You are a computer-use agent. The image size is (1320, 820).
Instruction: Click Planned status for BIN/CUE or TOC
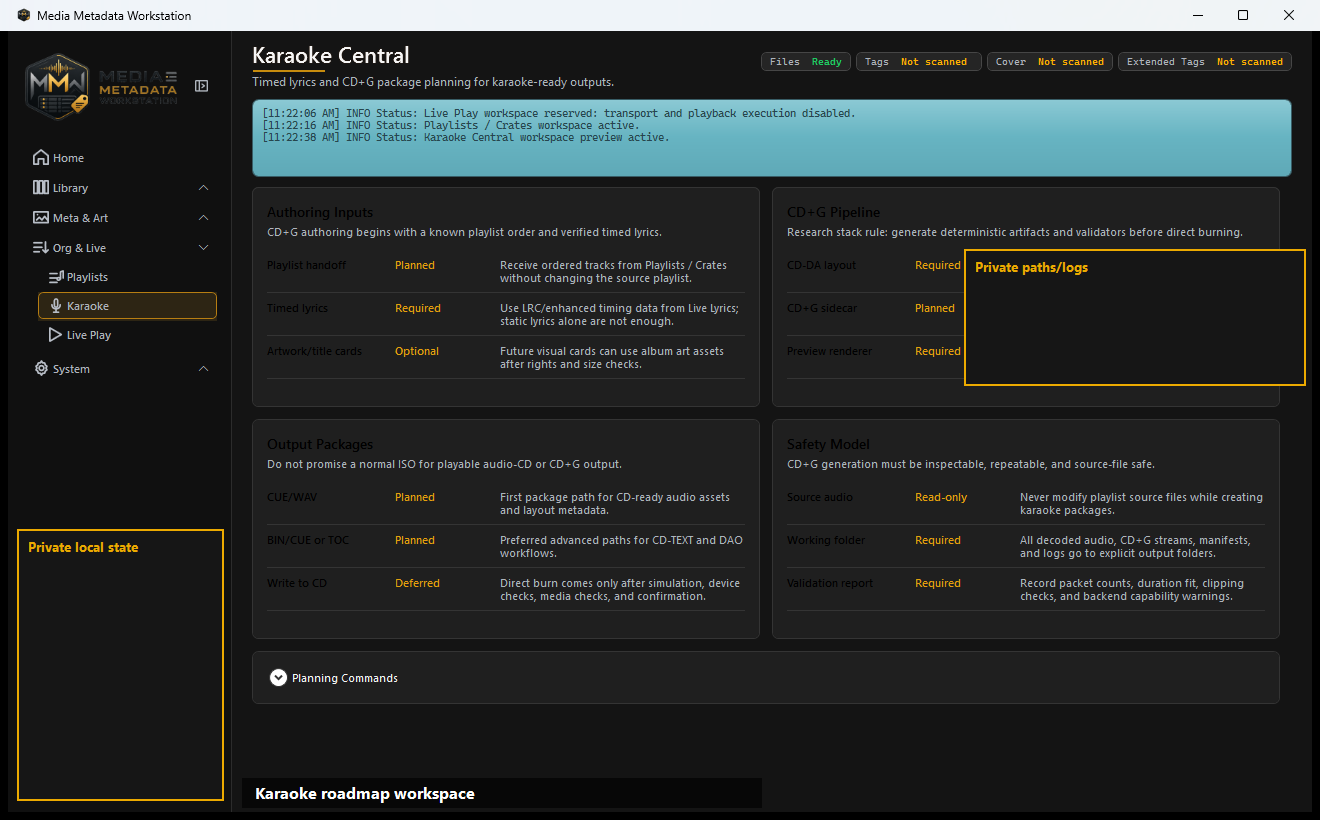pos(415,540)
